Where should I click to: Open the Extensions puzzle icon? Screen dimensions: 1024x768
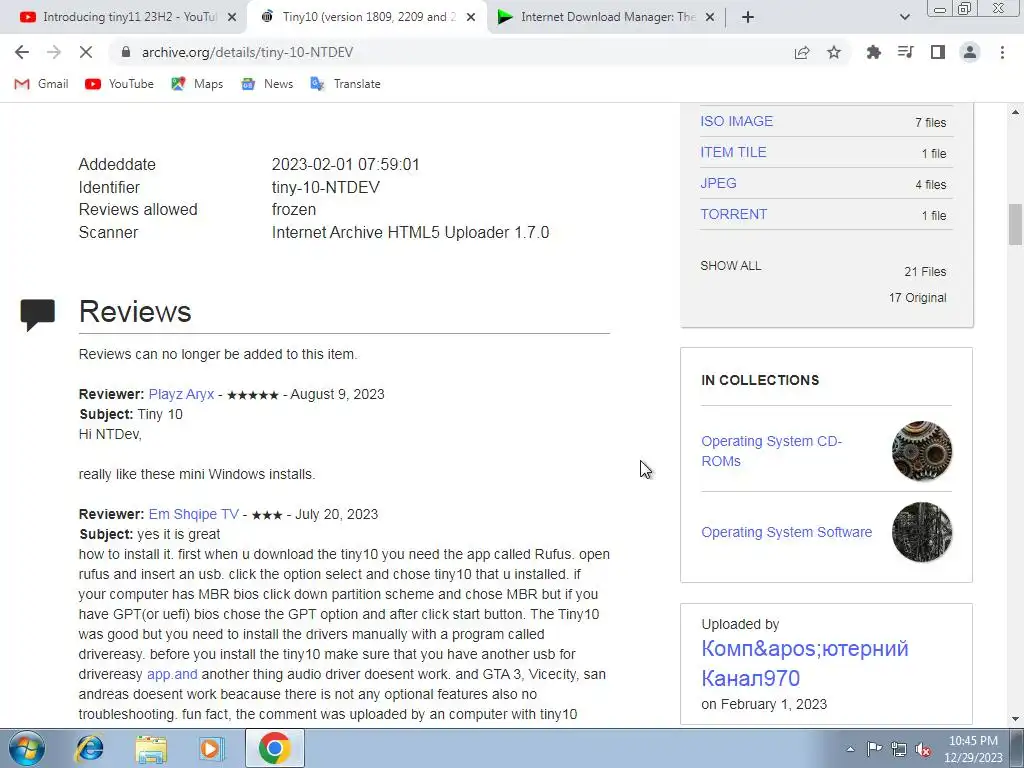click(873, 52)
